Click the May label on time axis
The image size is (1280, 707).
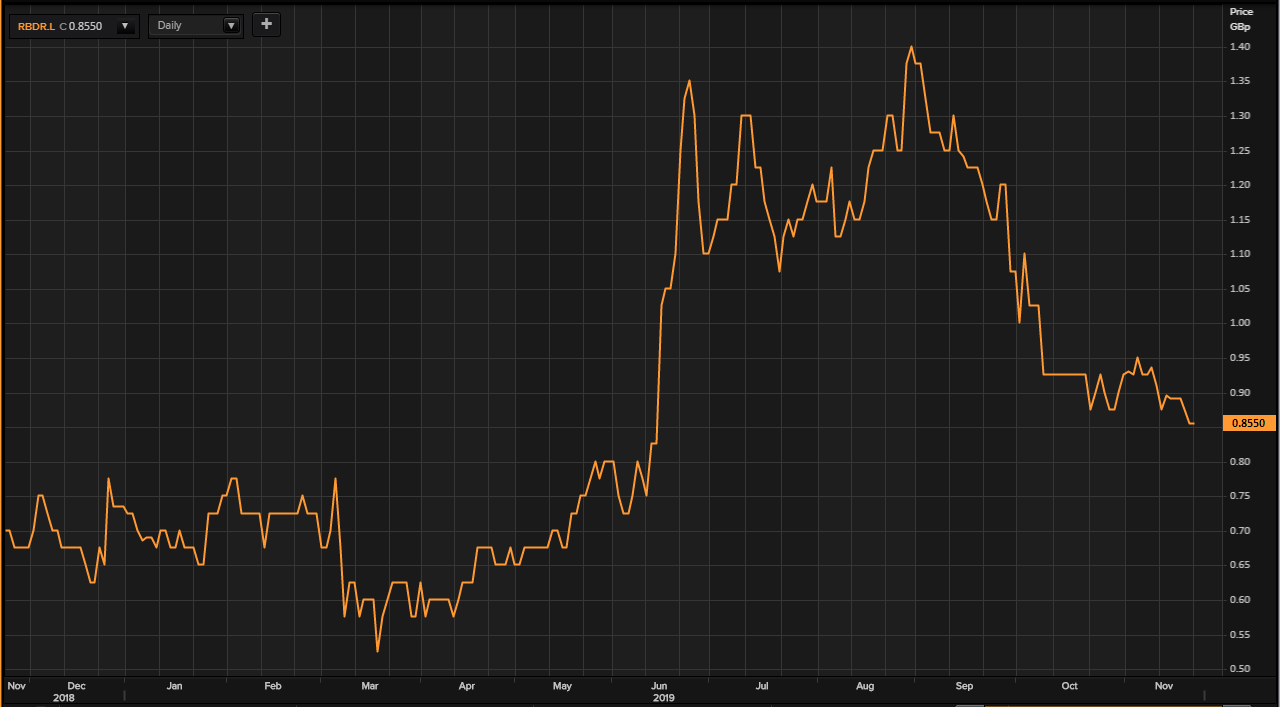(x=563, y=686)
